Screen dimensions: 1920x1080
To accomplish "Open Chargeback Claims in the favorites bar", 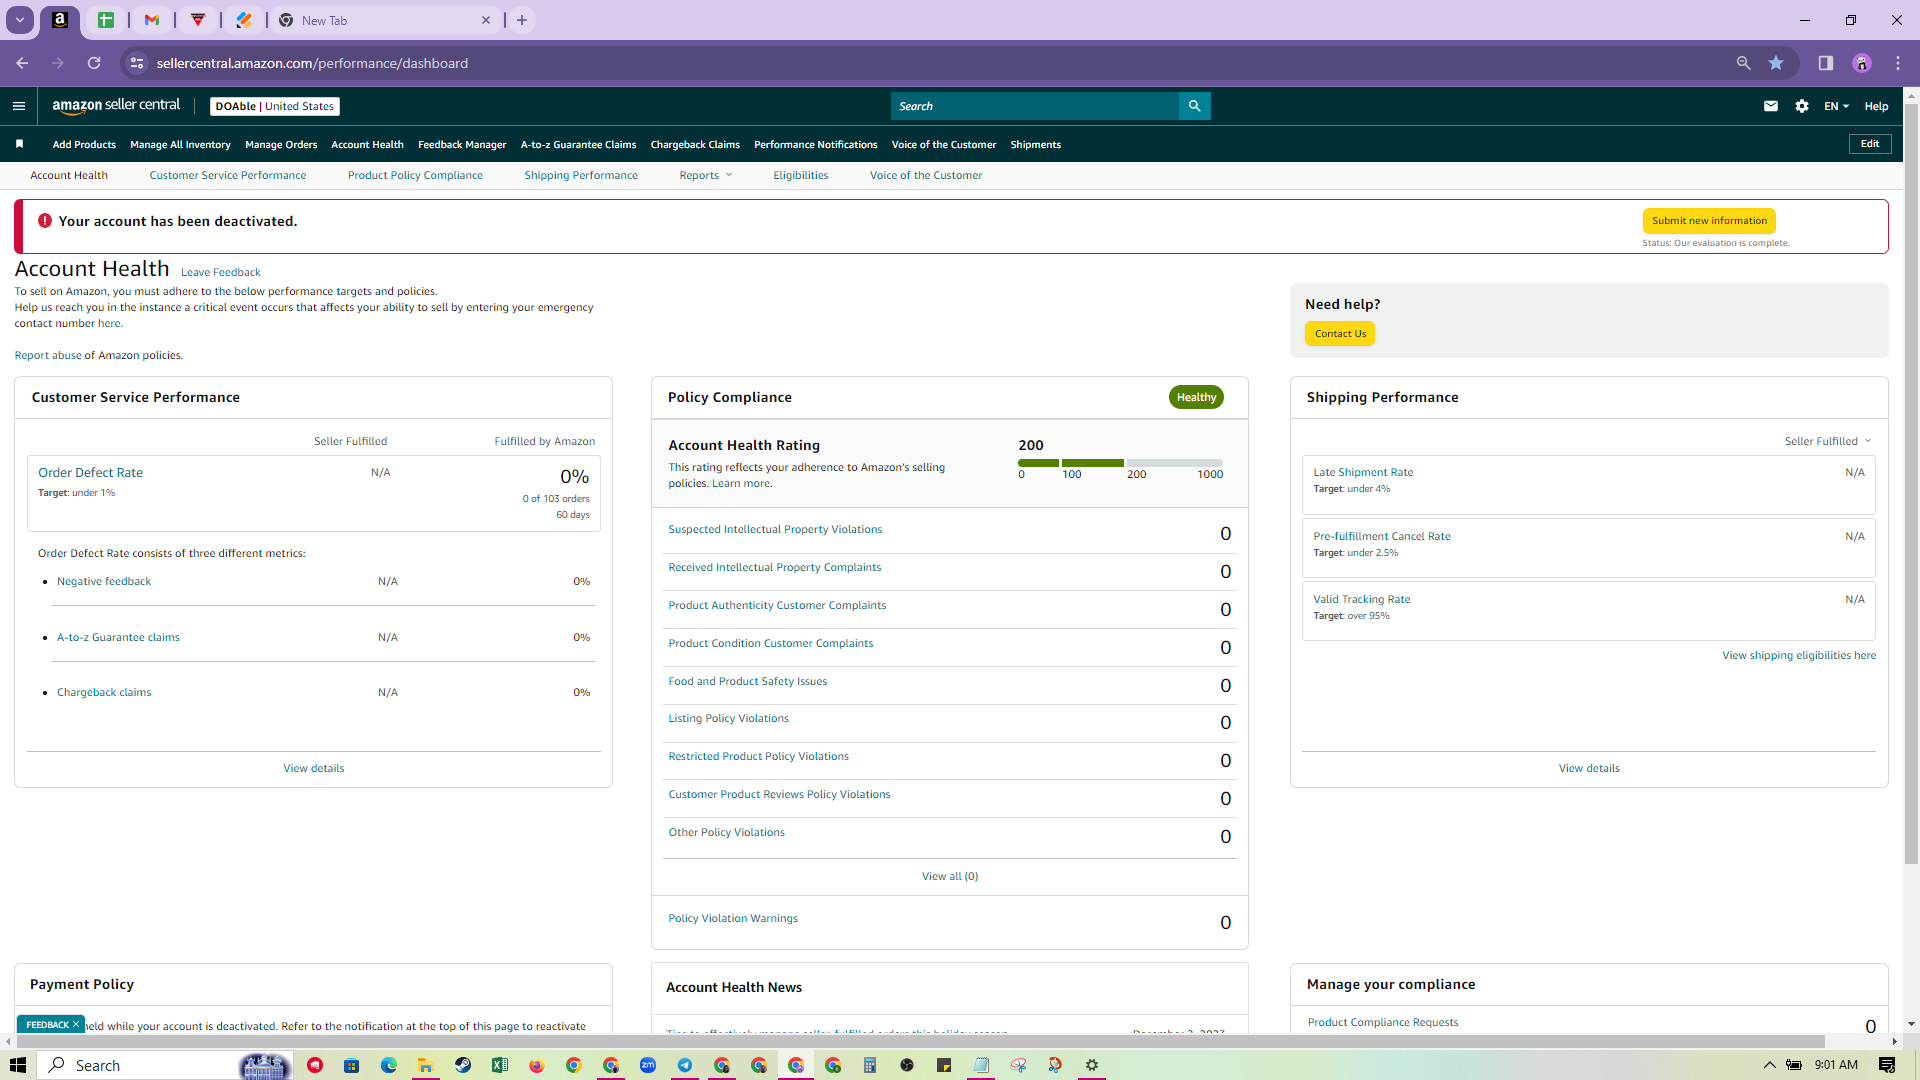I will 695,144.
